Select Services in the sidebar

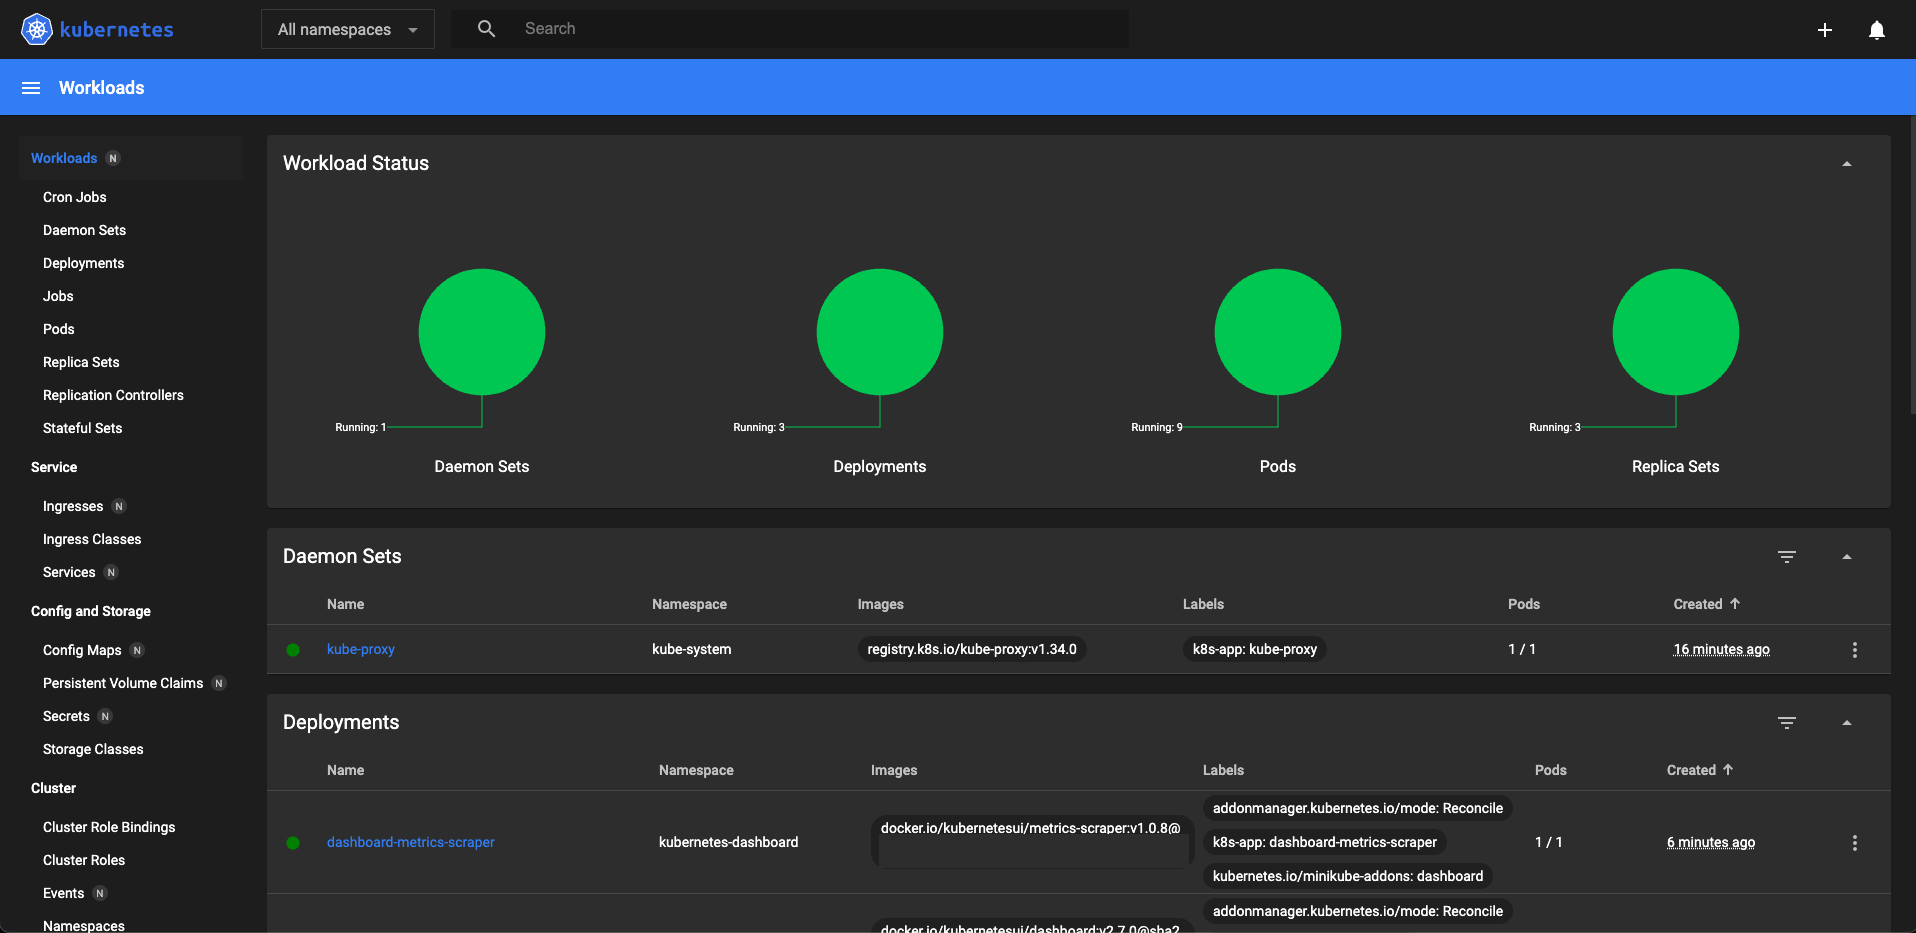69,571
